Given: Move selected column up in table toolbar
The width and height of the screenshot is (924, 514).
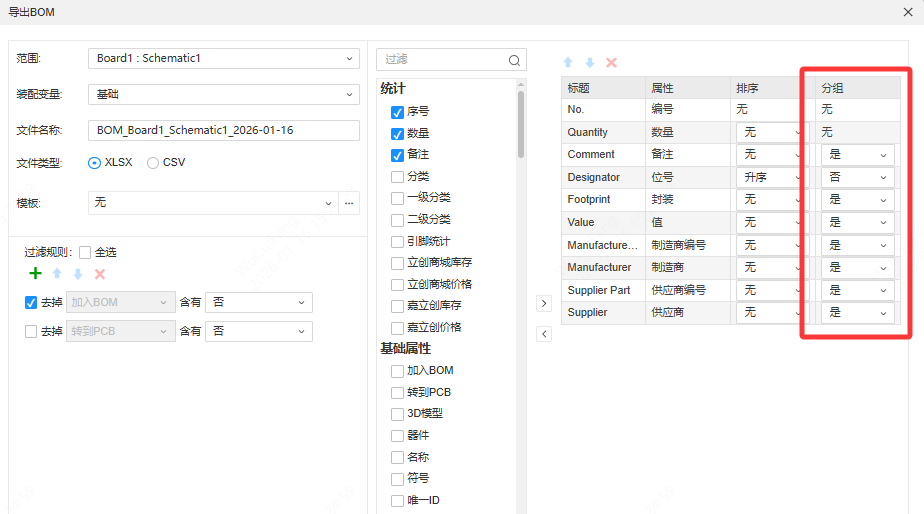Looking at the screenshot, I should click(568, 62).
